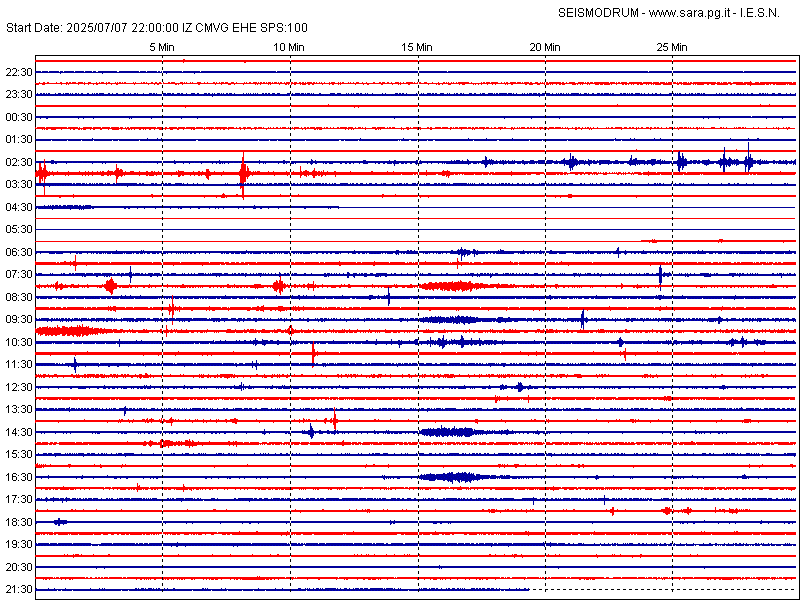Pick the 12:30 time label
This screenshot has width=800, height=600.
tap(19, 387)
